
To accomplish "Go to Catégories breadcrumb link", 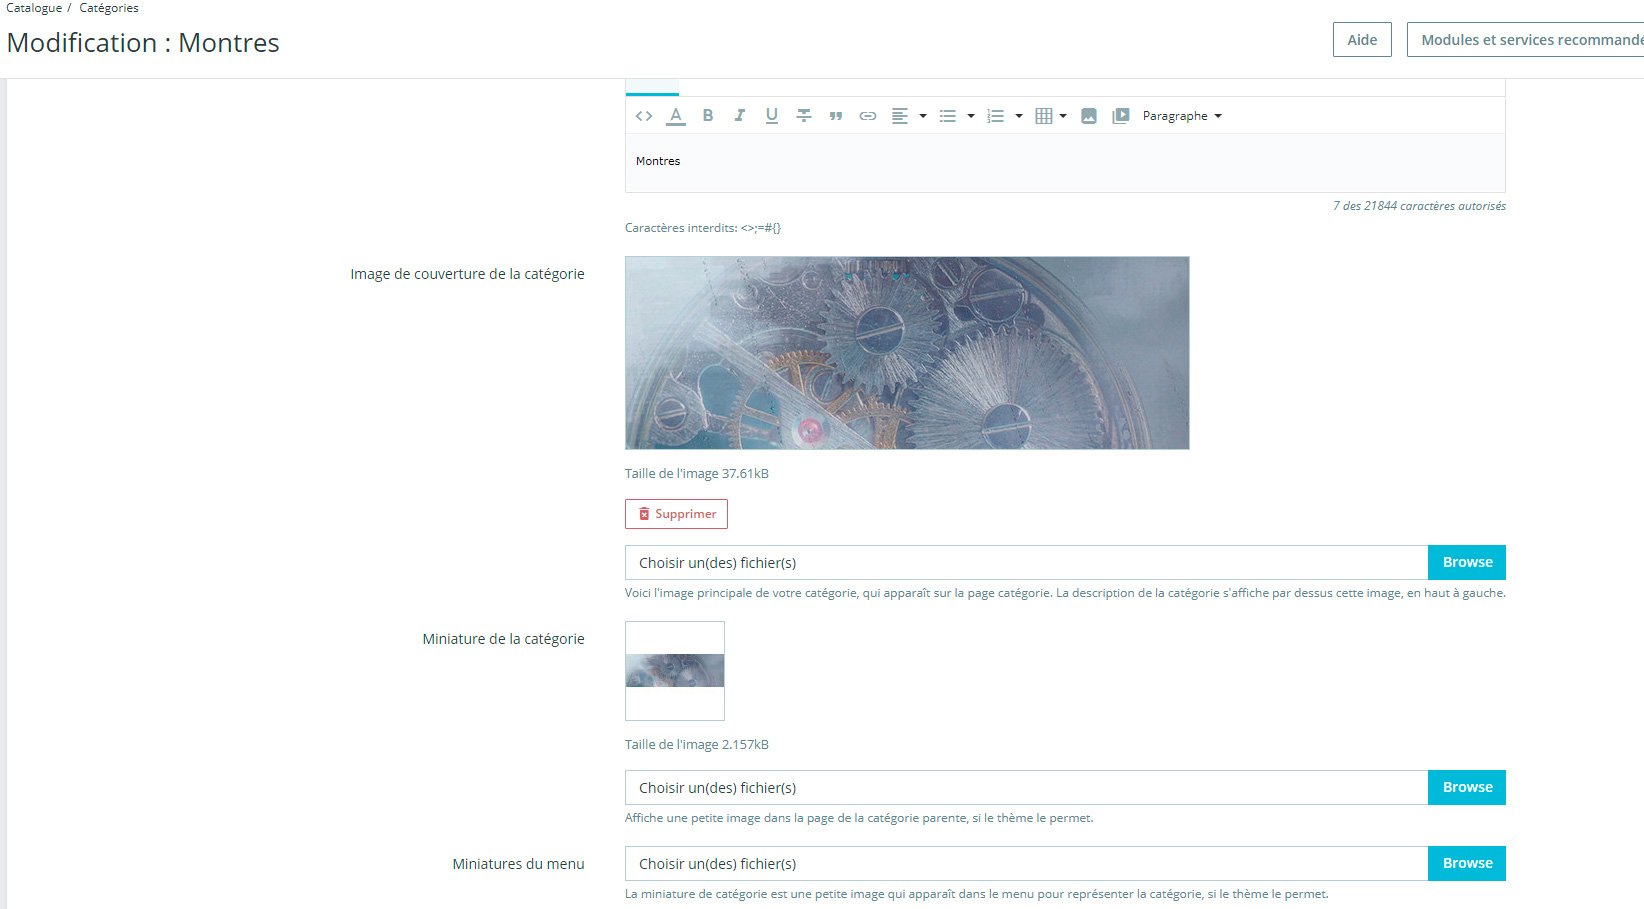I will click(x=109, y=8).
